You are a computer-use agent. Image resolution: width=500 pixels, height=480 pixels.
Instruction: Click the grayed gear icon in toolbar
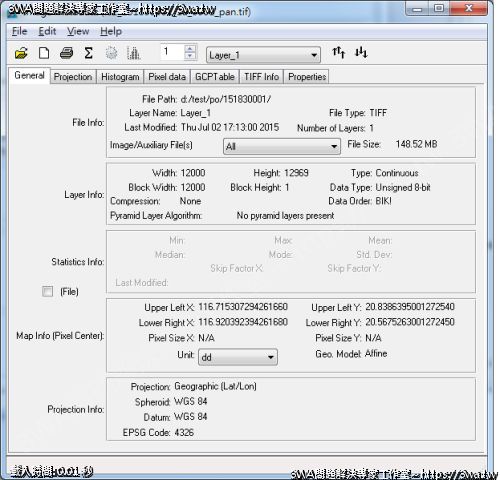click(111, 53)
